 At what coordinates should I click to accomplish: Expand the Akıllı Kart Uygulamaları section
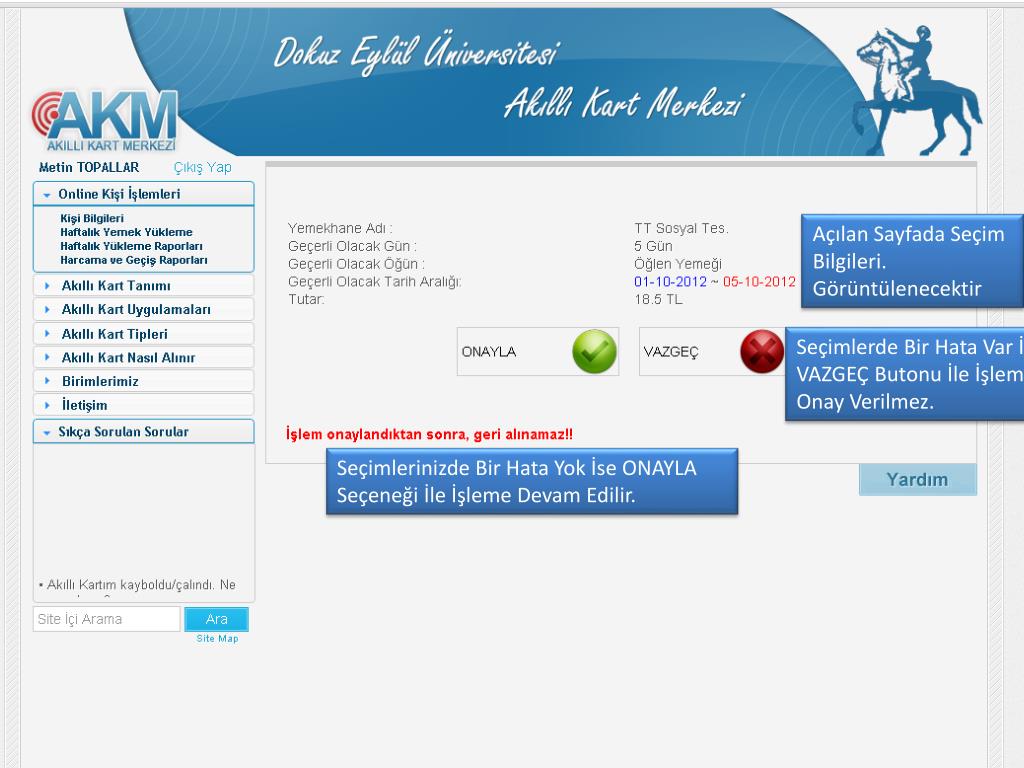(143, 310)
